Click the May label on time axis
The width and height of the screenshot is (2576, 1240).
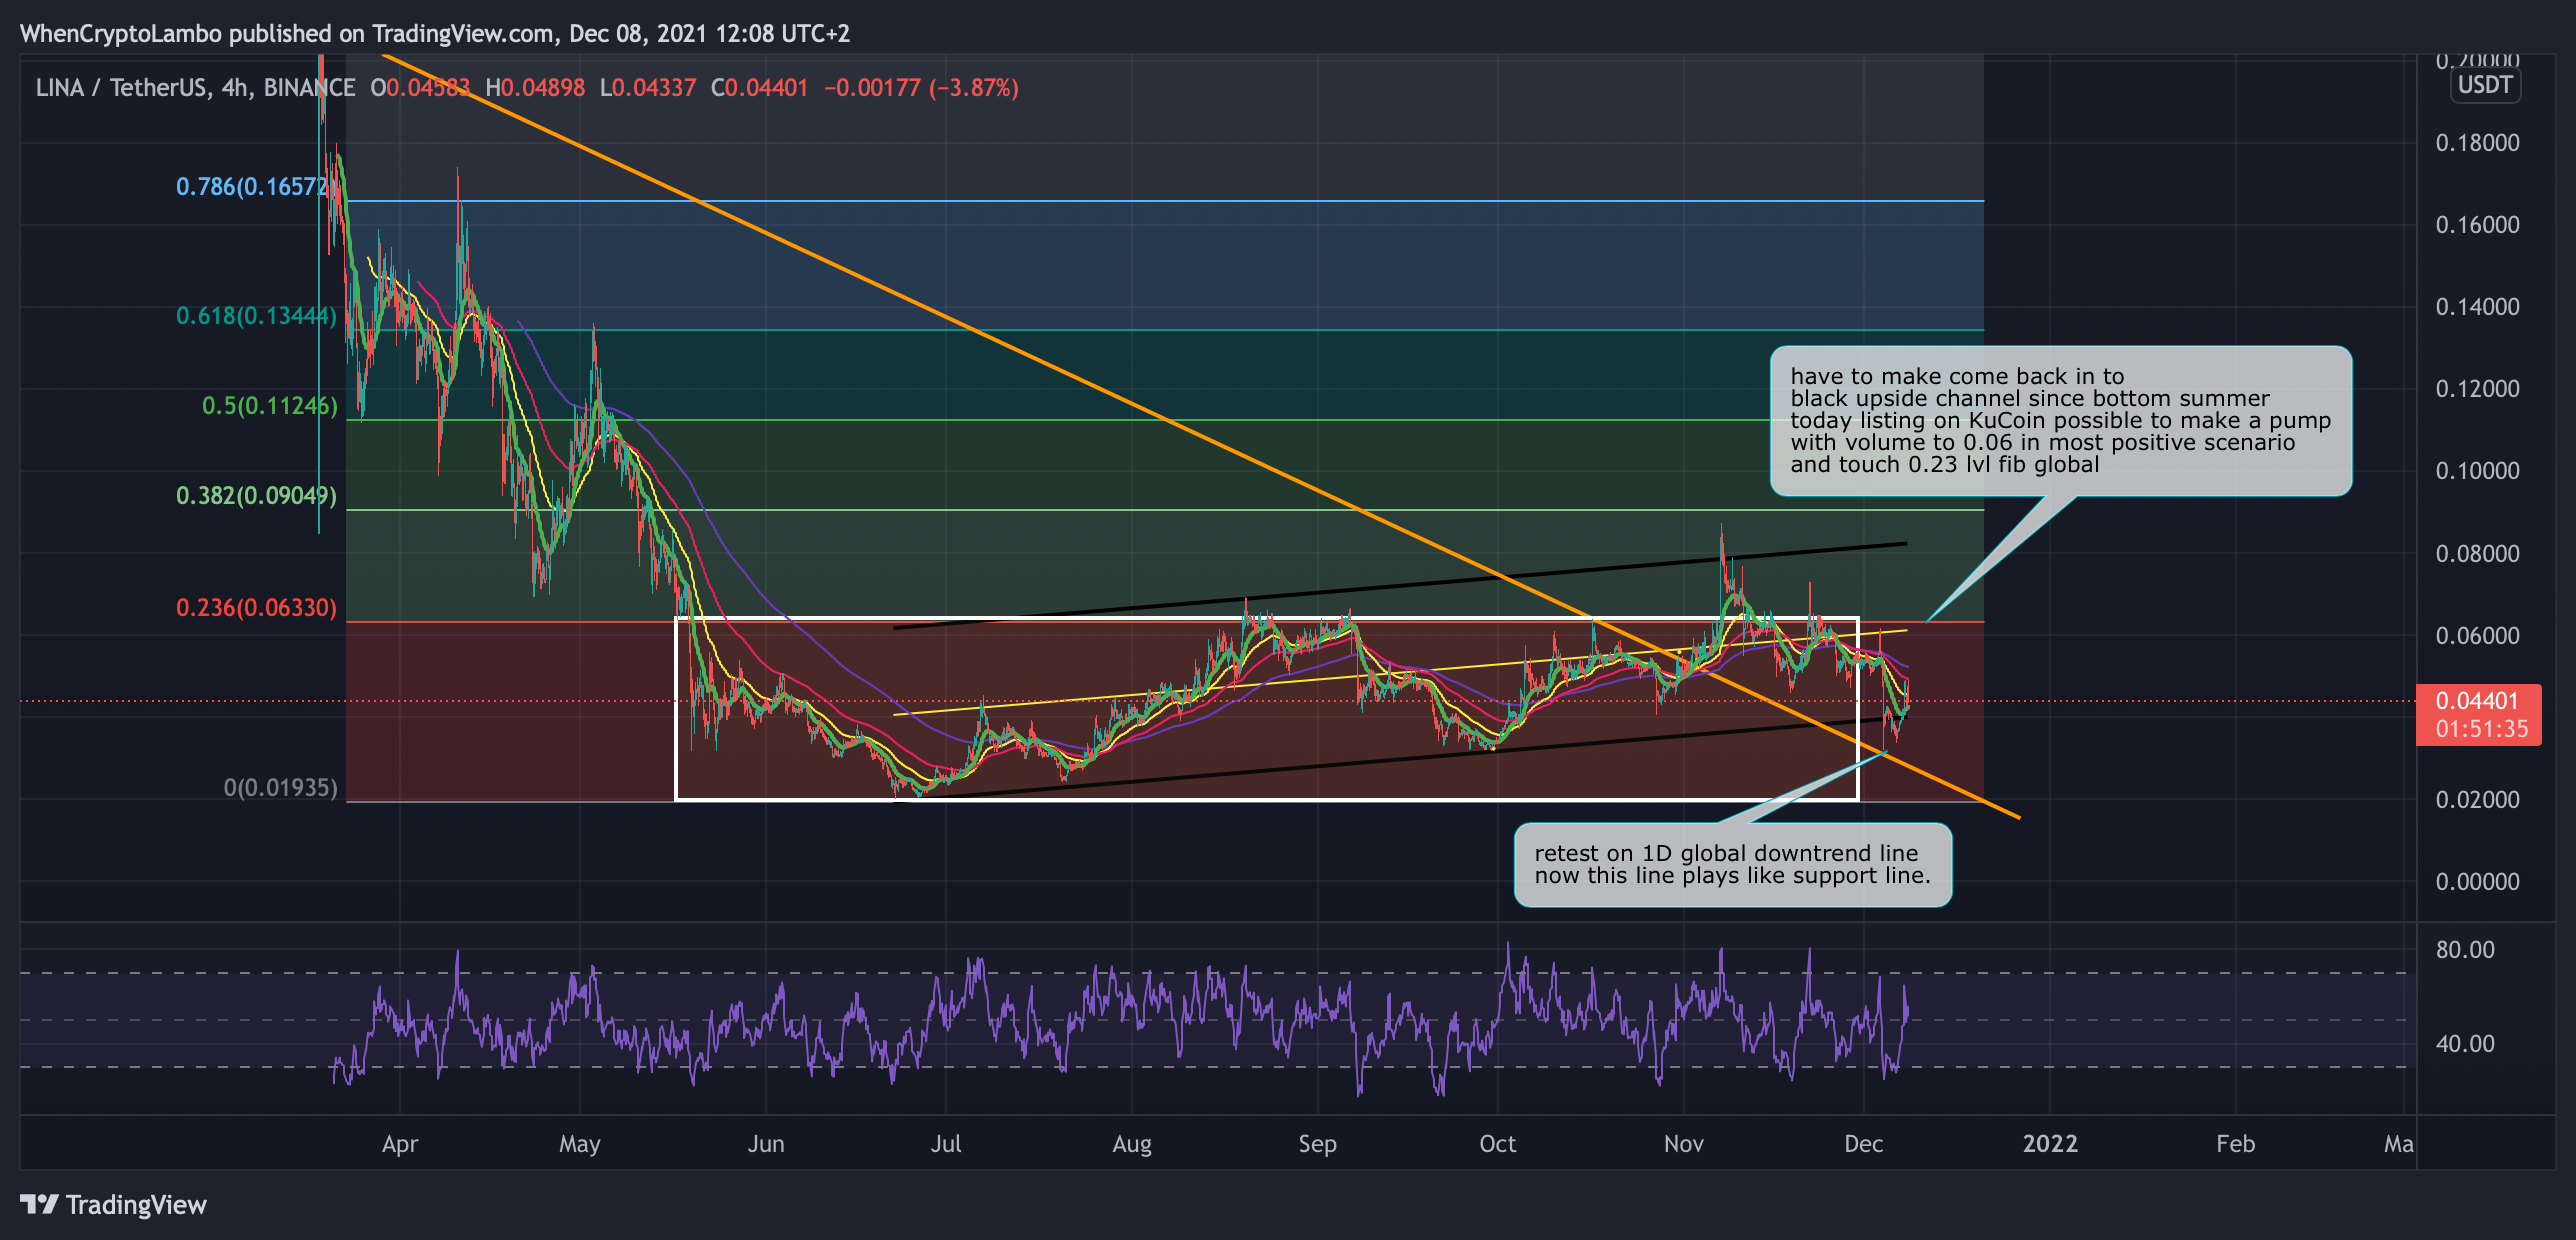[x=580, y=1144]
